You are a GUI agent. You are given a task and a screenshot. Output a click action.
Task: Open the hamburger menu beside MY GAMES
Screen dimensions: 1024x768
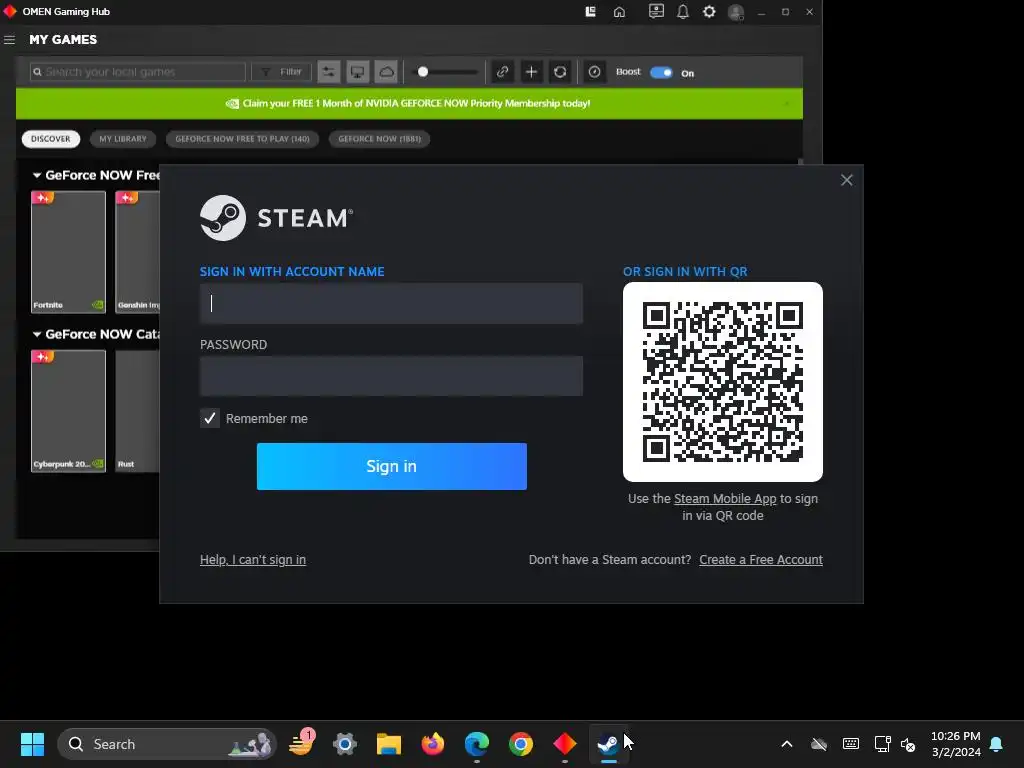(9, 40)
